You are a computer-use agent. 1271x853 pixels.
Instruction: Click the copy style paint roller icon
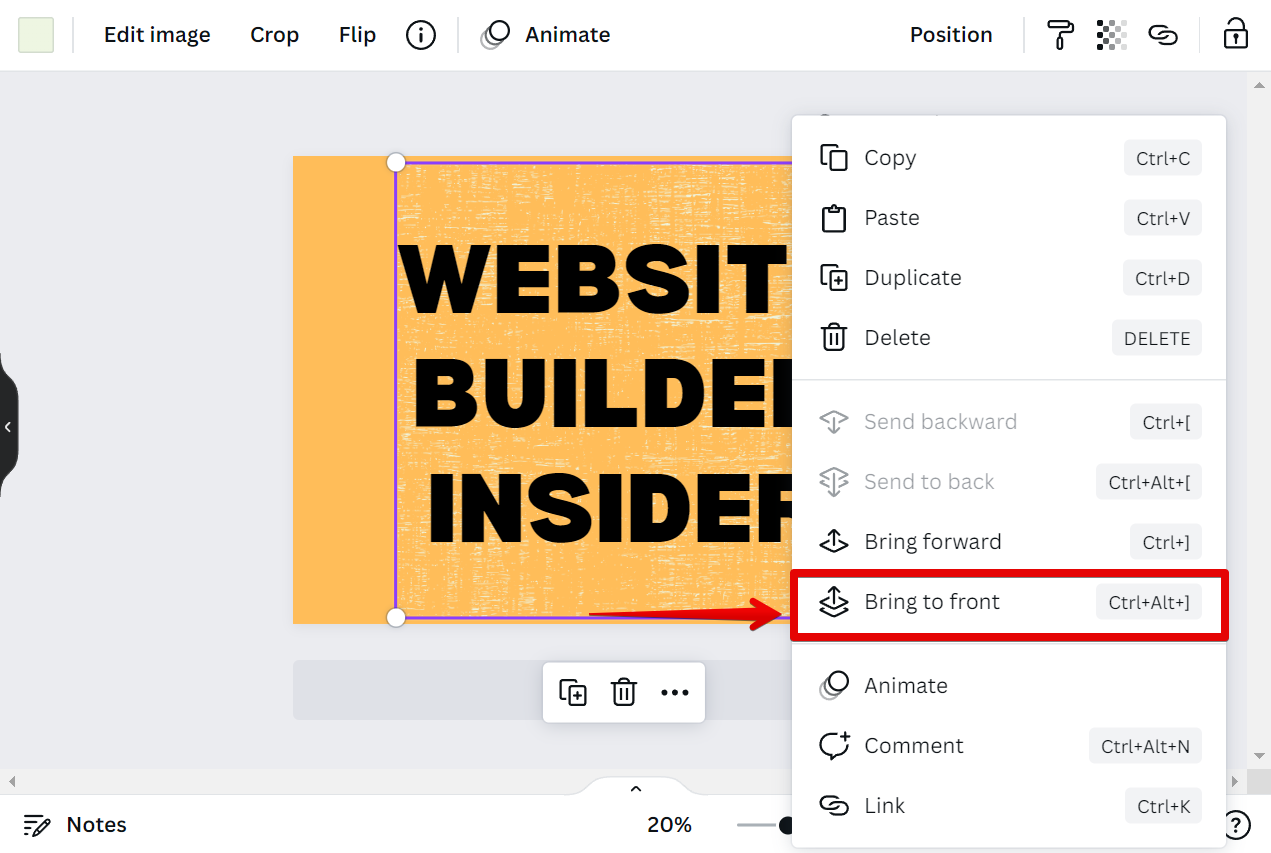click(x=1060, y=35)
